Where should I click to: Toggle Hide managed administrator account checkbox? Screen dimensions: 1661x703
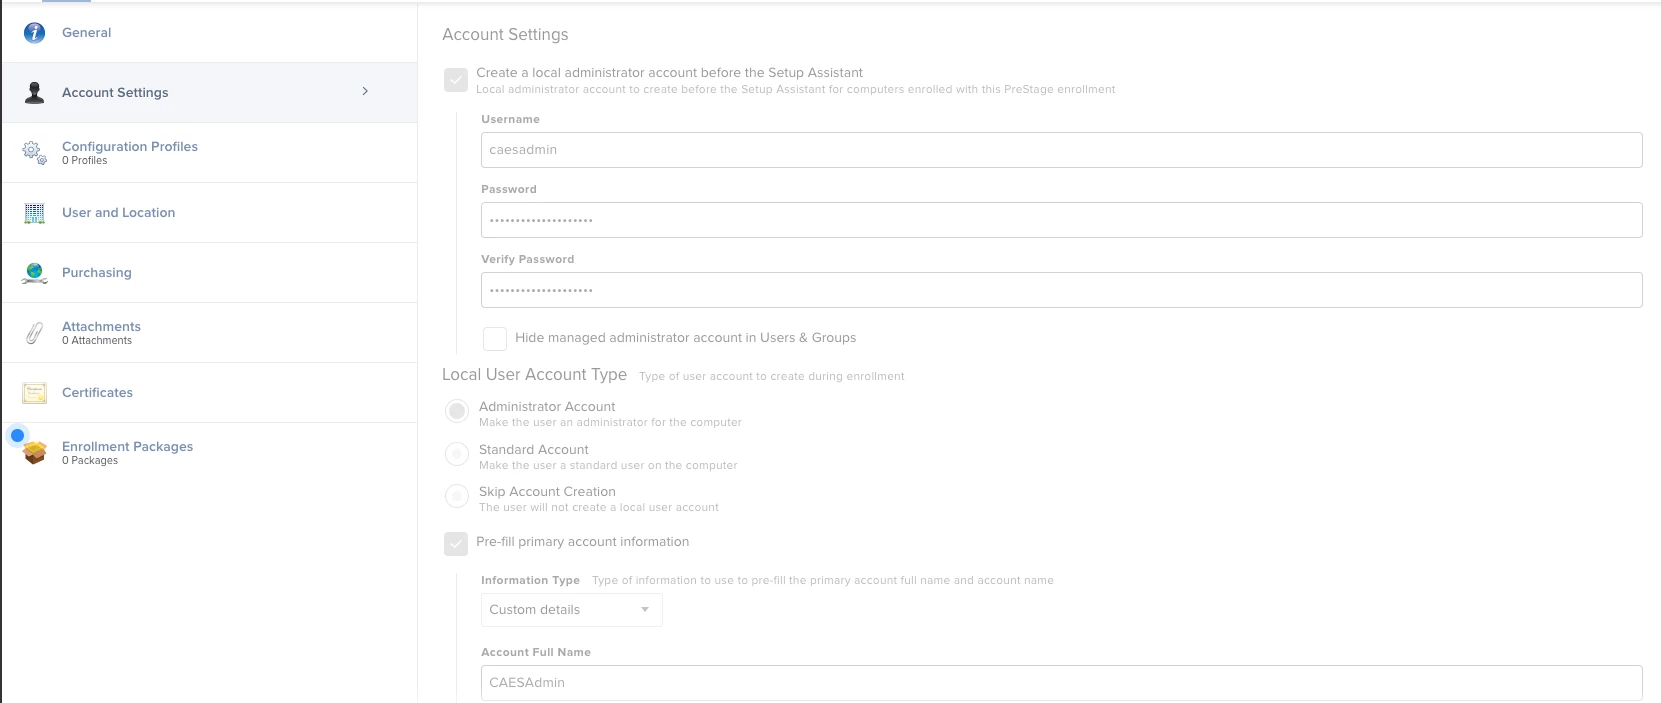495,338
